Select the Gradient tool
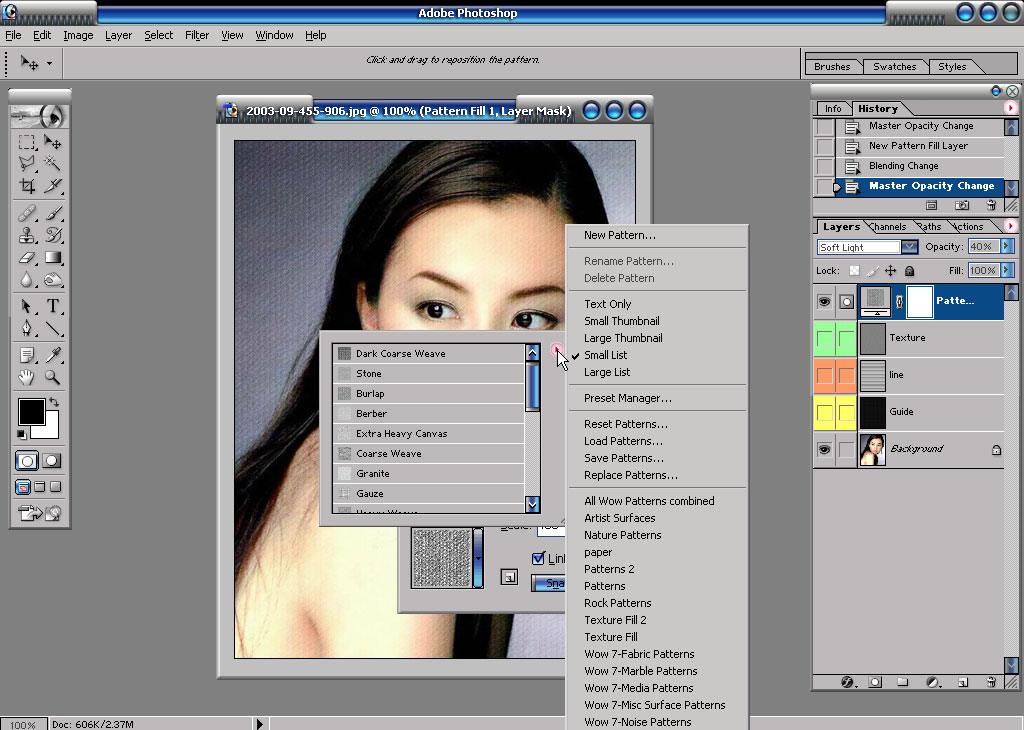The width and height of the screenshot is (1024, 730). pyautogui.click(x=53, y=258)
